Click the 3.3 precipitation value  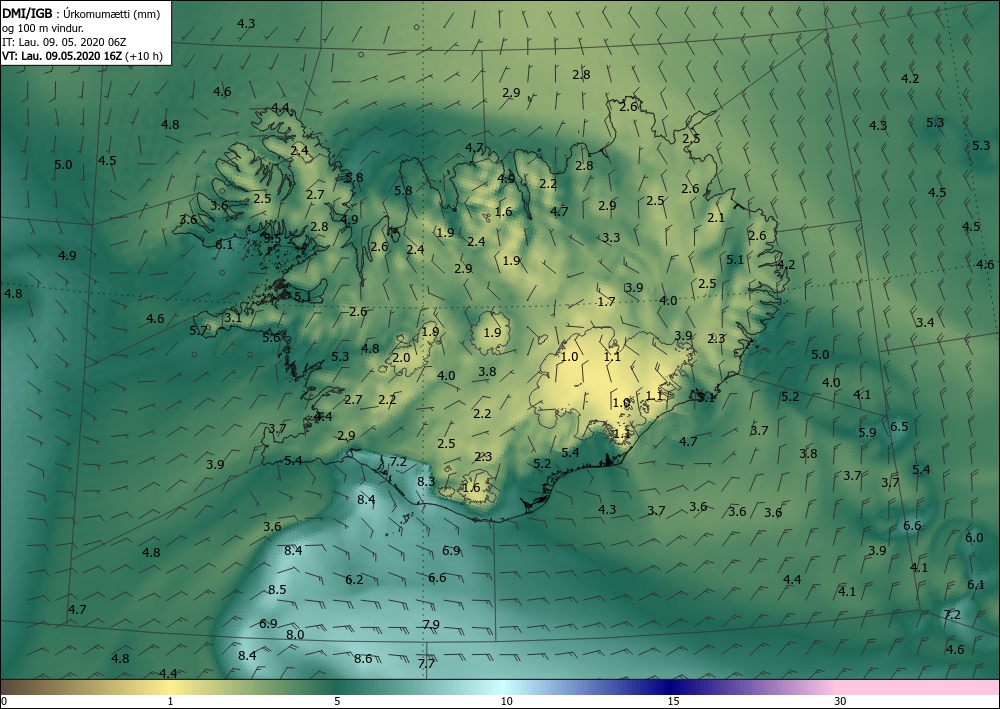pyautogui.click(x=611, y=237)
